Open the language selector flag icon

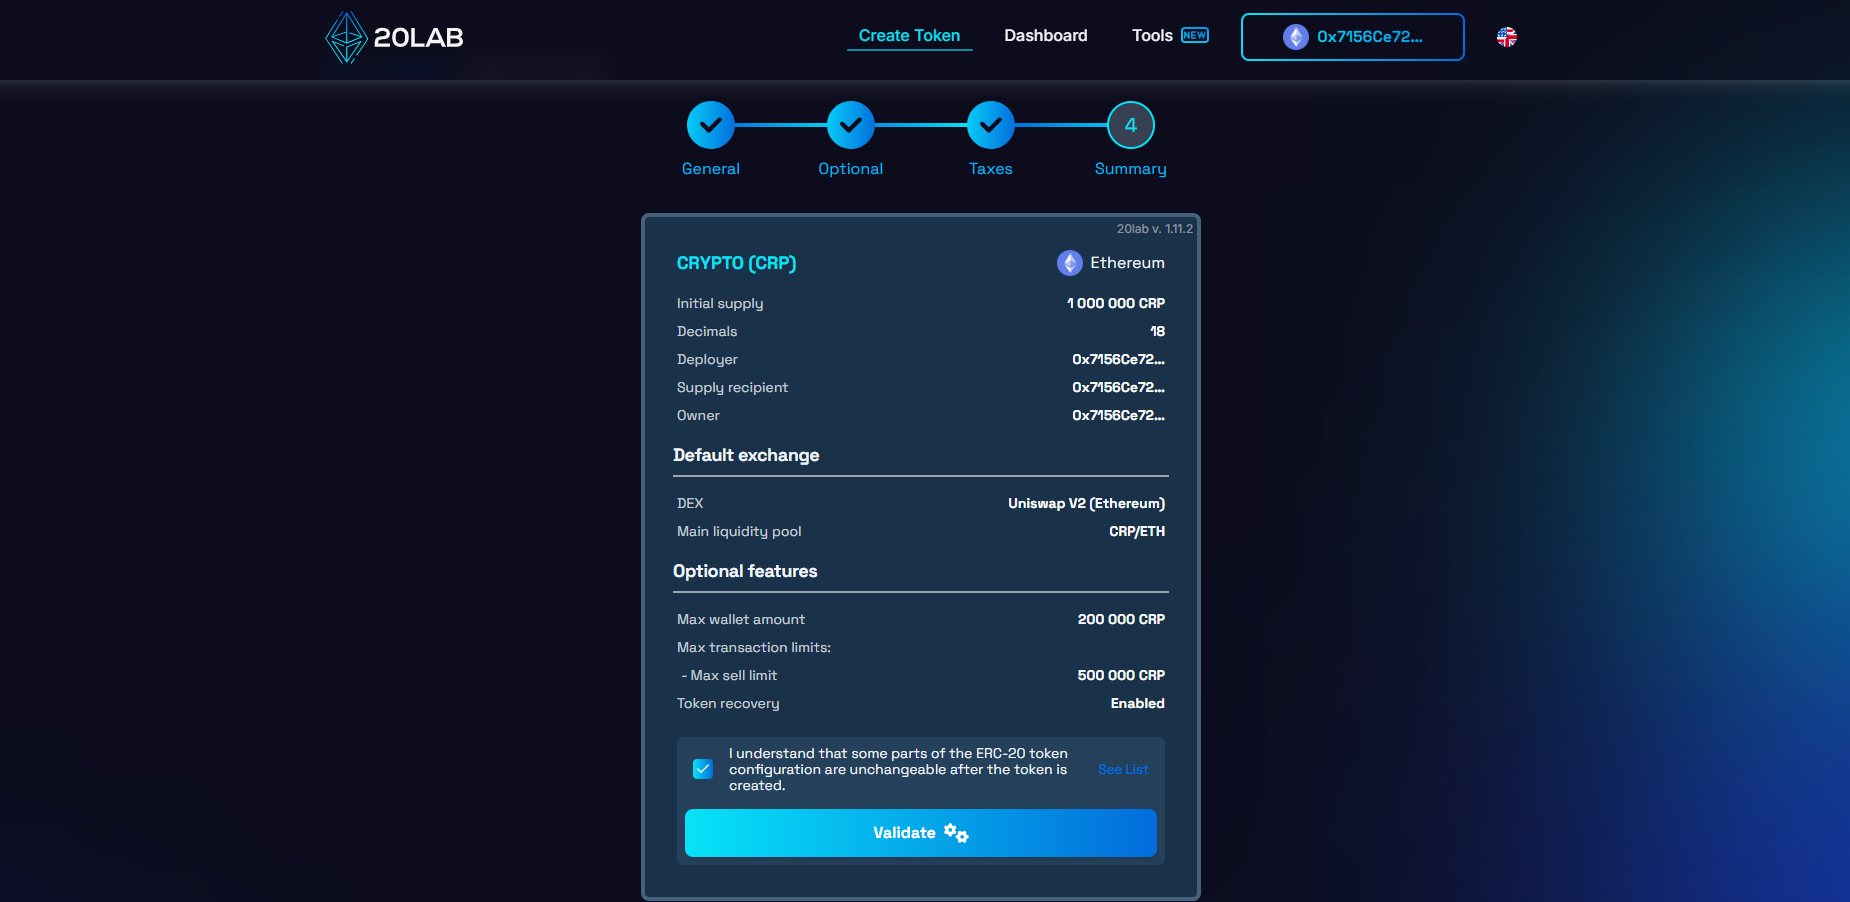click(1507, 37)
